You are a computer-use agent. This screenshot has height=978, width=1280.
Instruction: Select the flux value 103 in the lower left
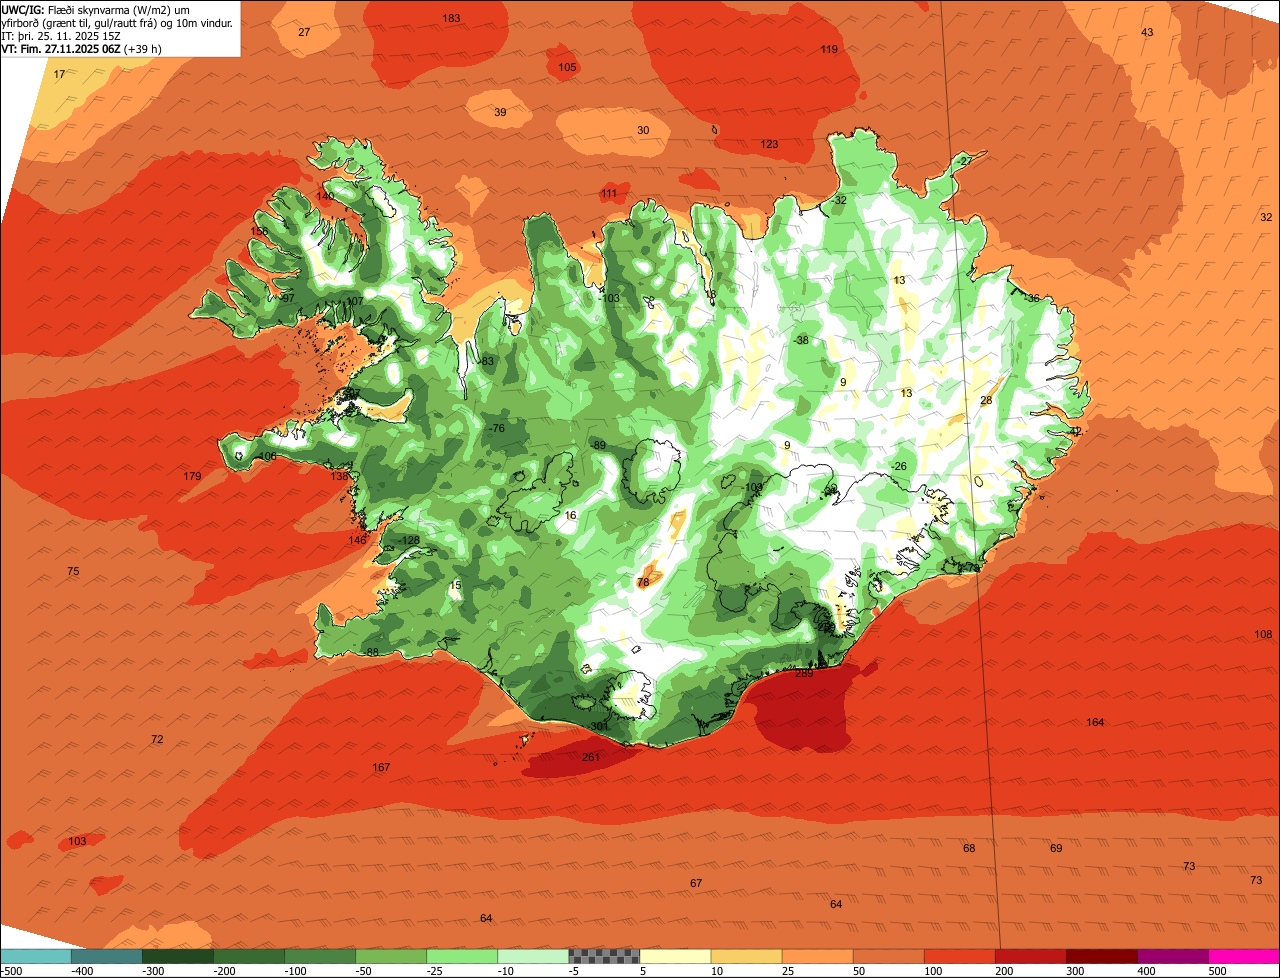tap(78, 841)
